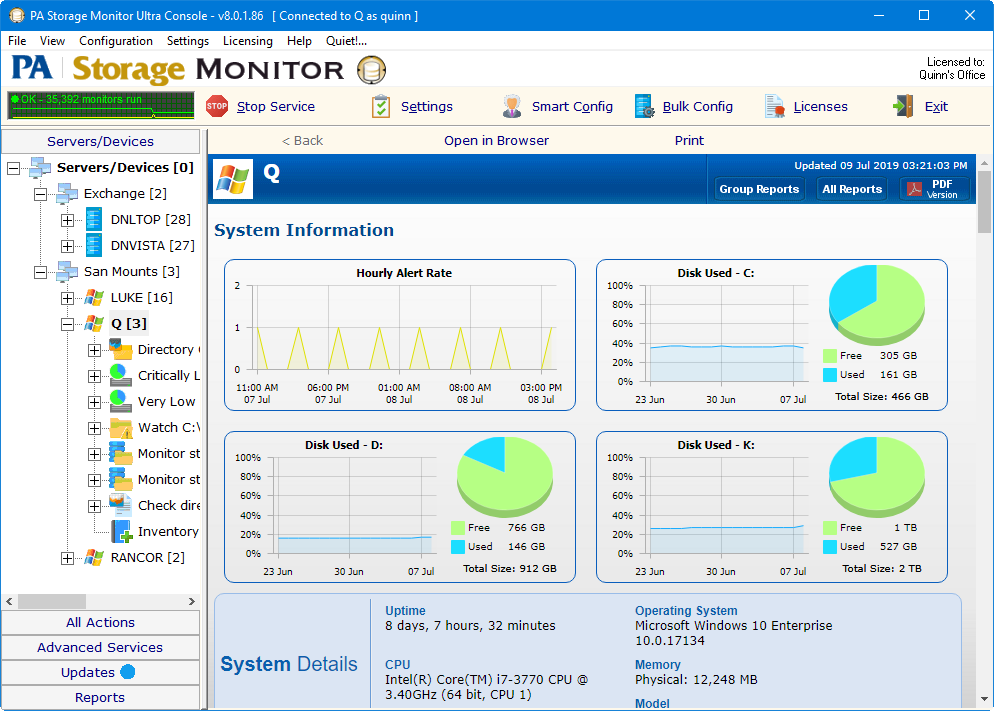The image size is (994, 711).
Task: Click the Group Reports button
Action: pos(759,189)
